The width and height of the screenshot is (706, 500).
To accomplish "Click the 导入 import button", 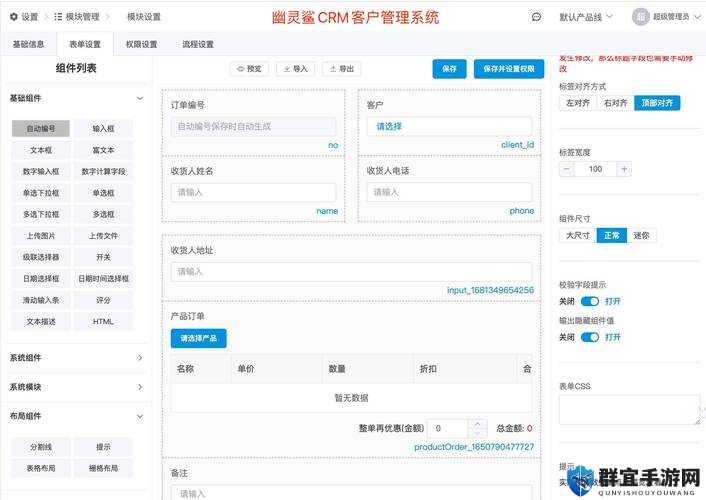I will [295, 69].
